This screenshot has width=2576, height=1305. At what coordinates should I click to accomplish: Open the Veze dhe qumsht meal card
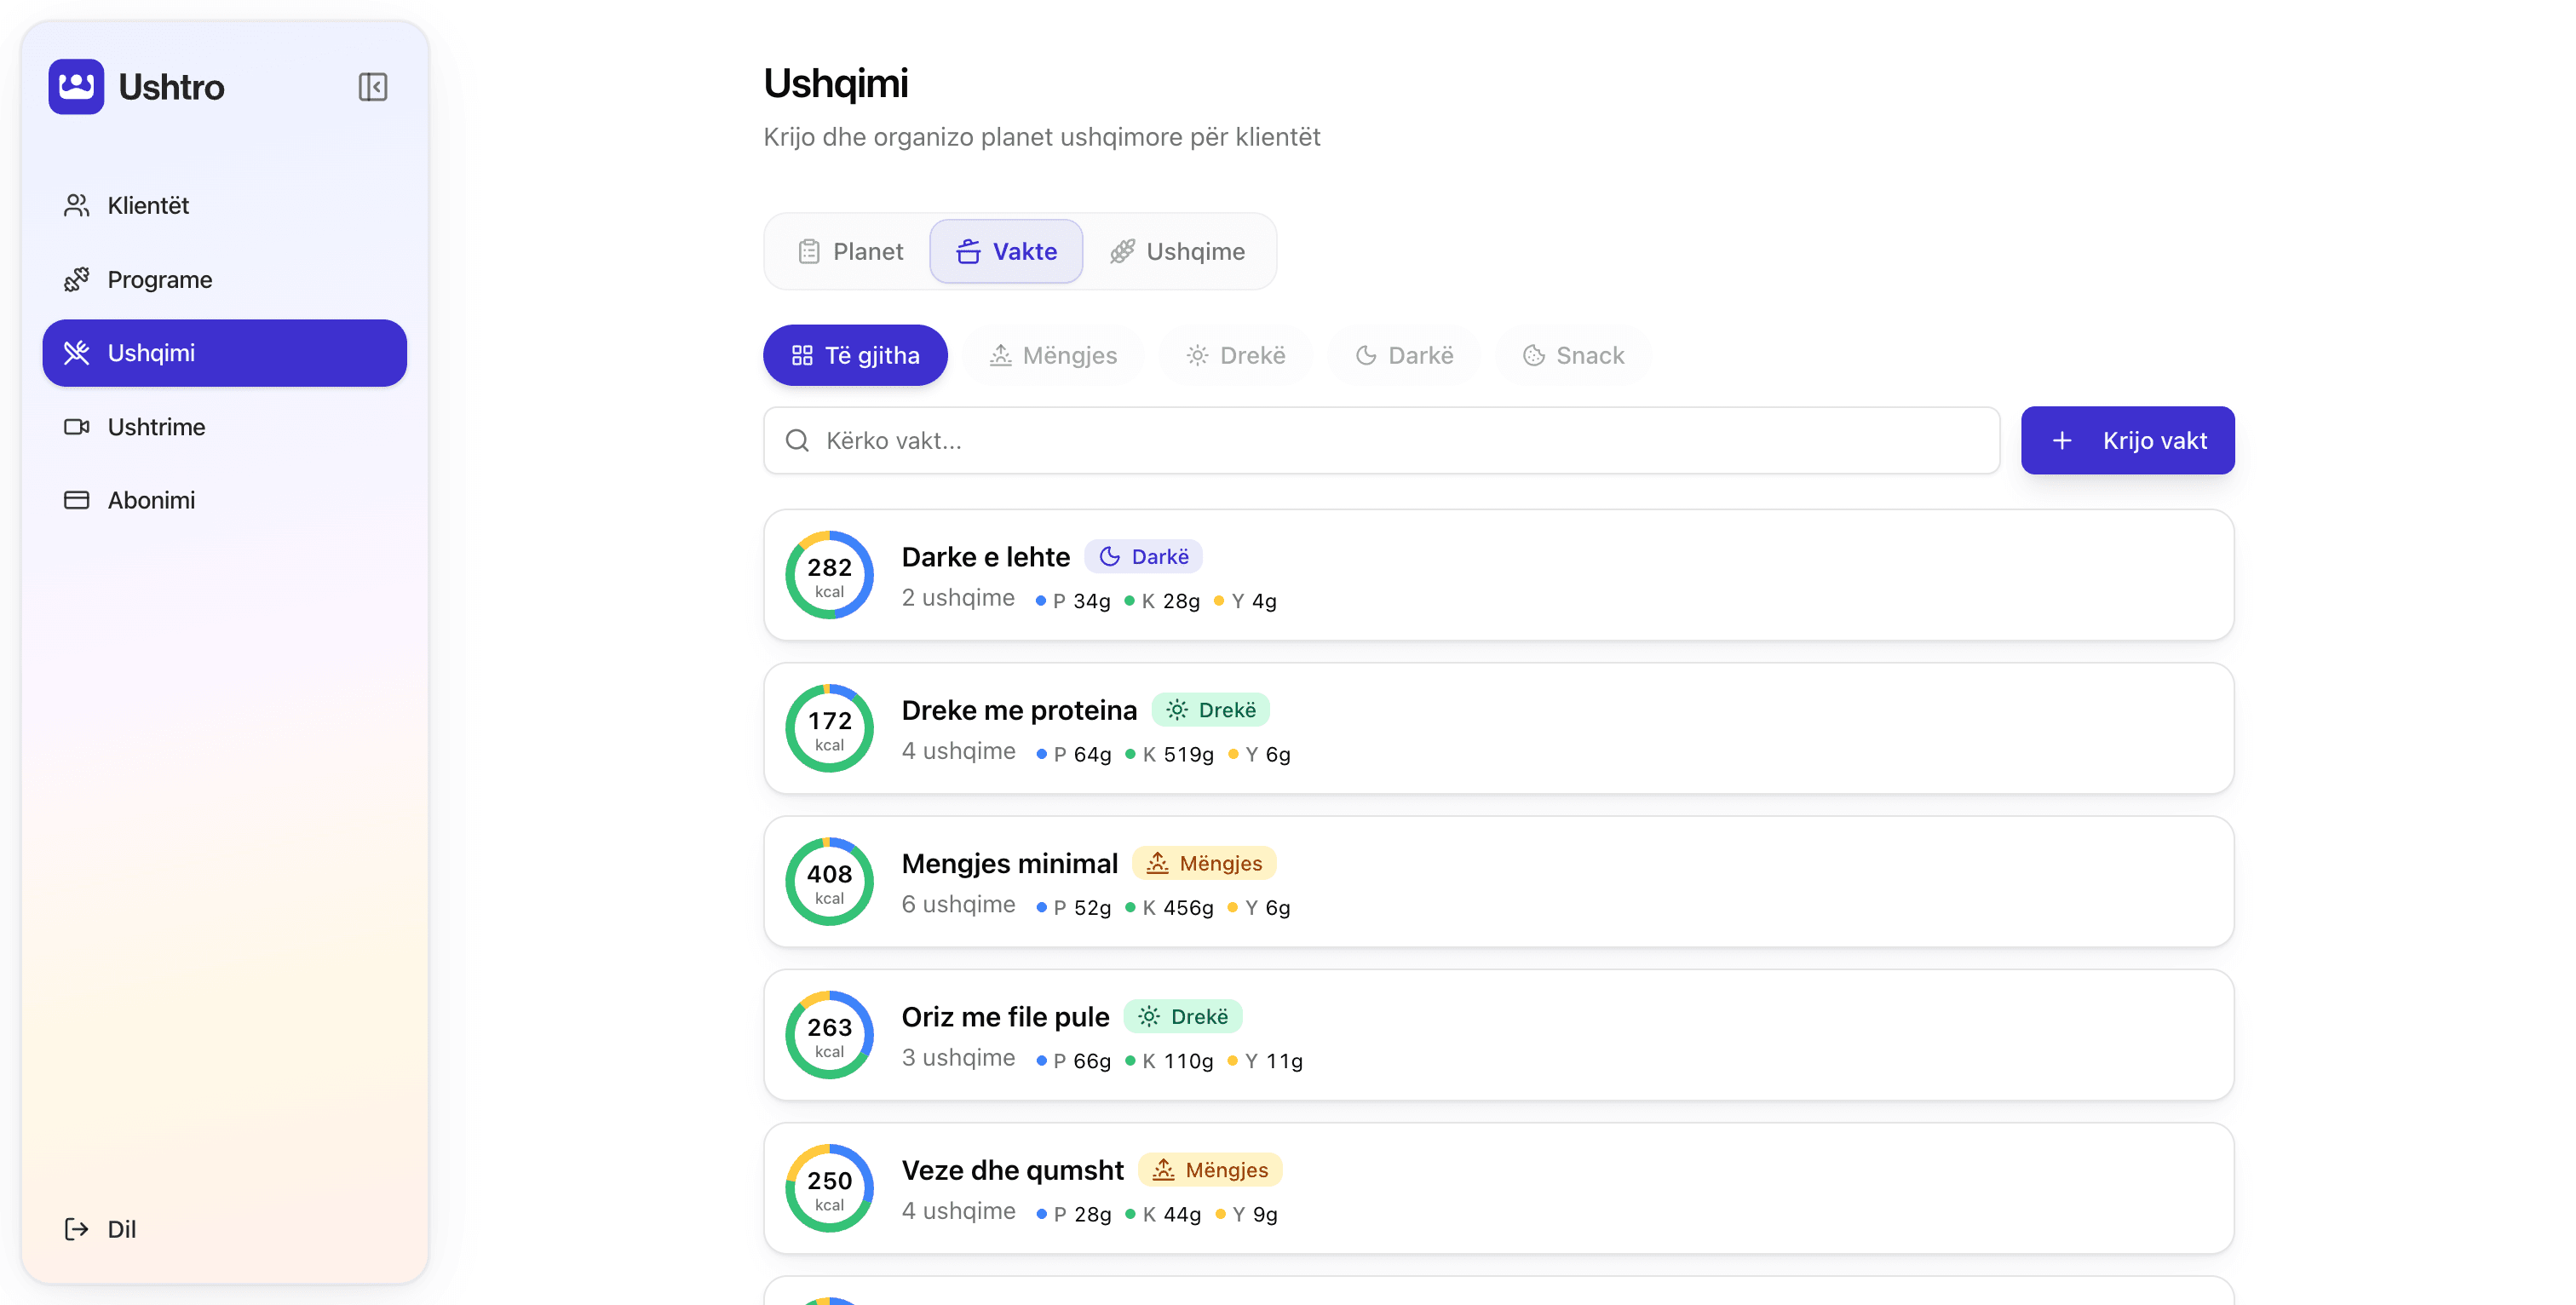1498,1189
